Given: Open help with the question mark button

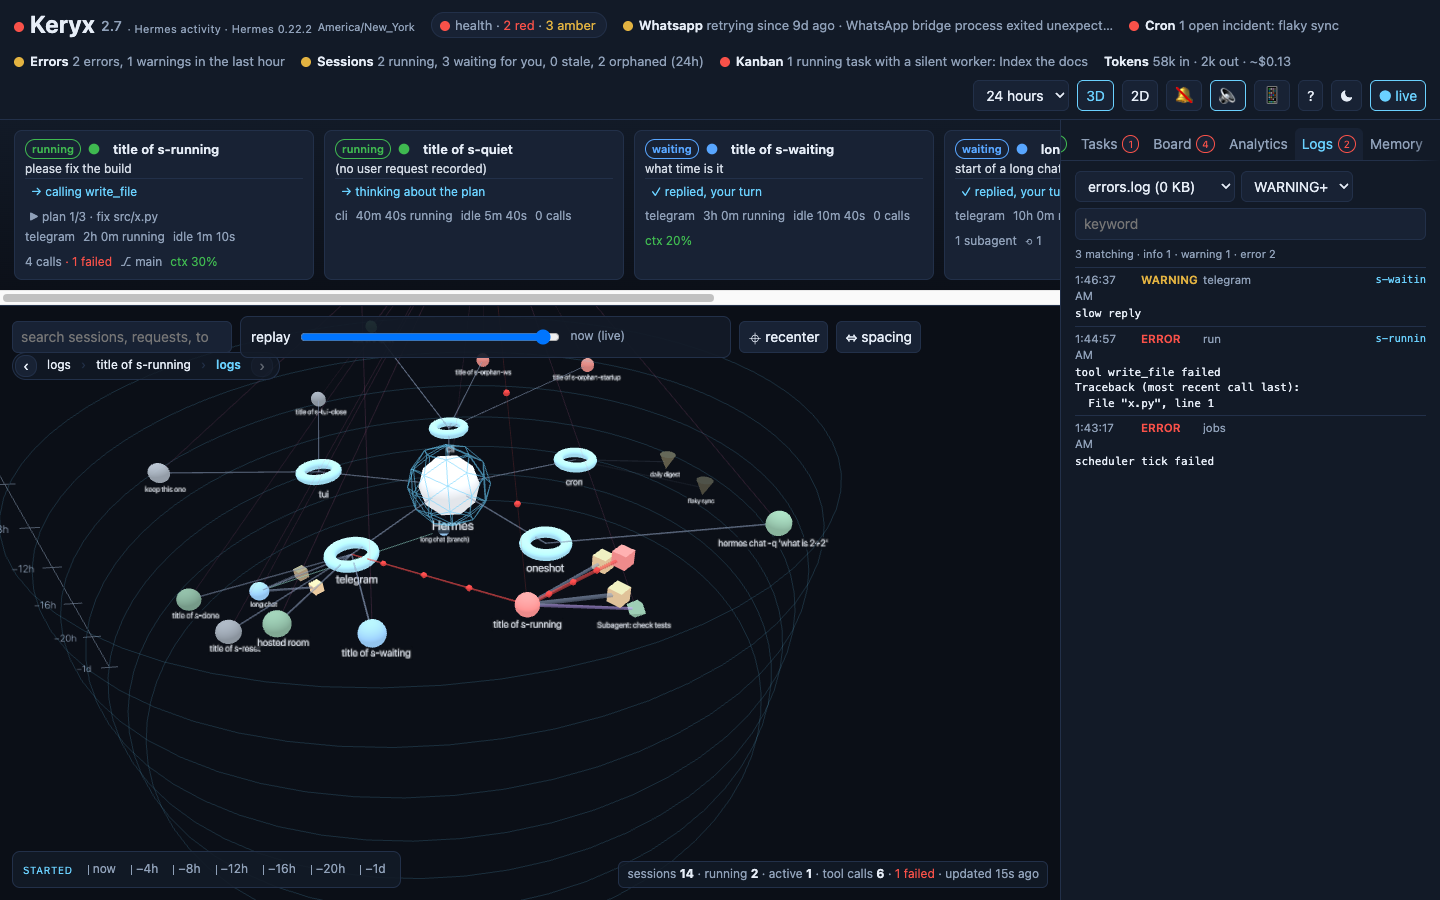Looking at the screenshot, I should click(x=1311, y=96).
